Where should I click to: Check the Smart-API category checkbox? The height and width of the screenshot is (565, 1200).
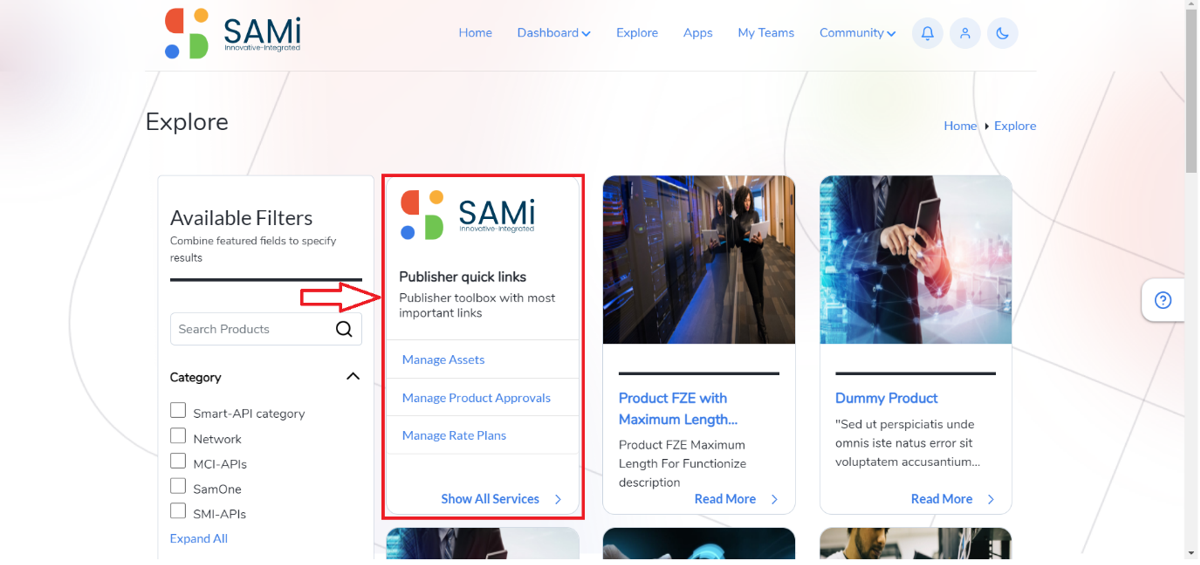(178, 410)
